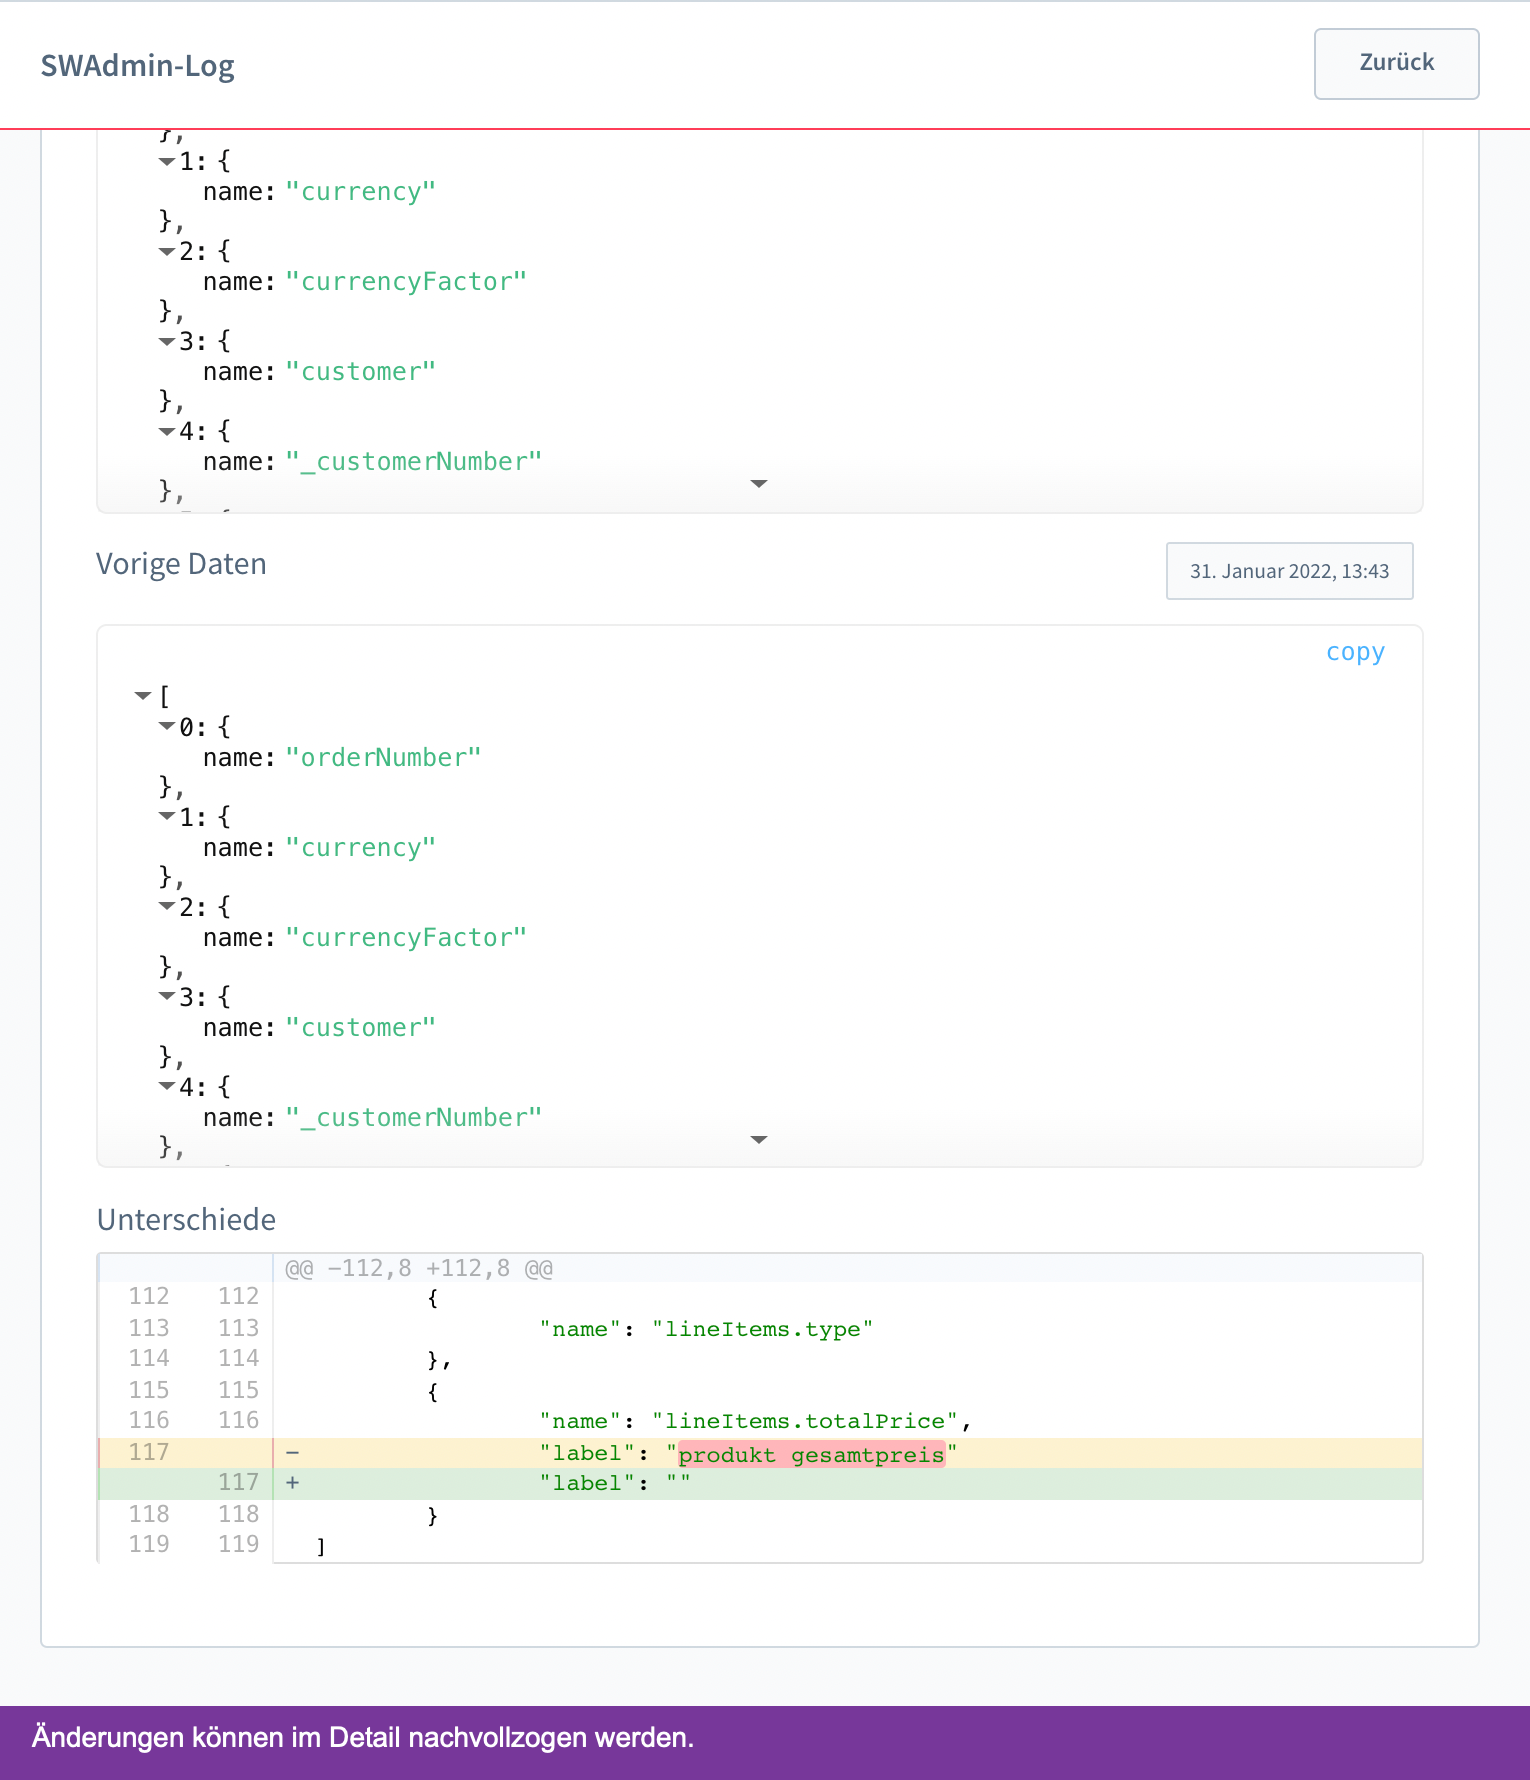Collapse item 3 in Vorige Daten

(x=167, y=996)
